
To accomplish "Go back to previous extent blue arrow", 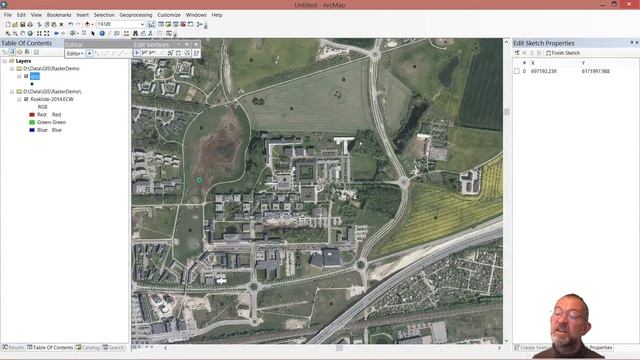I will [56, 33].
